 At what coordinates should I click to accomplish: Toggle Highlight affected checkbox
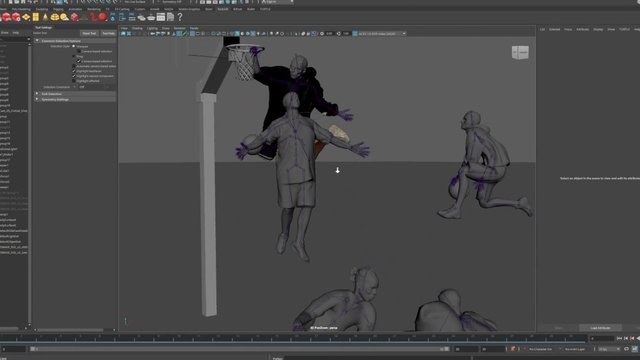(74, 81)
